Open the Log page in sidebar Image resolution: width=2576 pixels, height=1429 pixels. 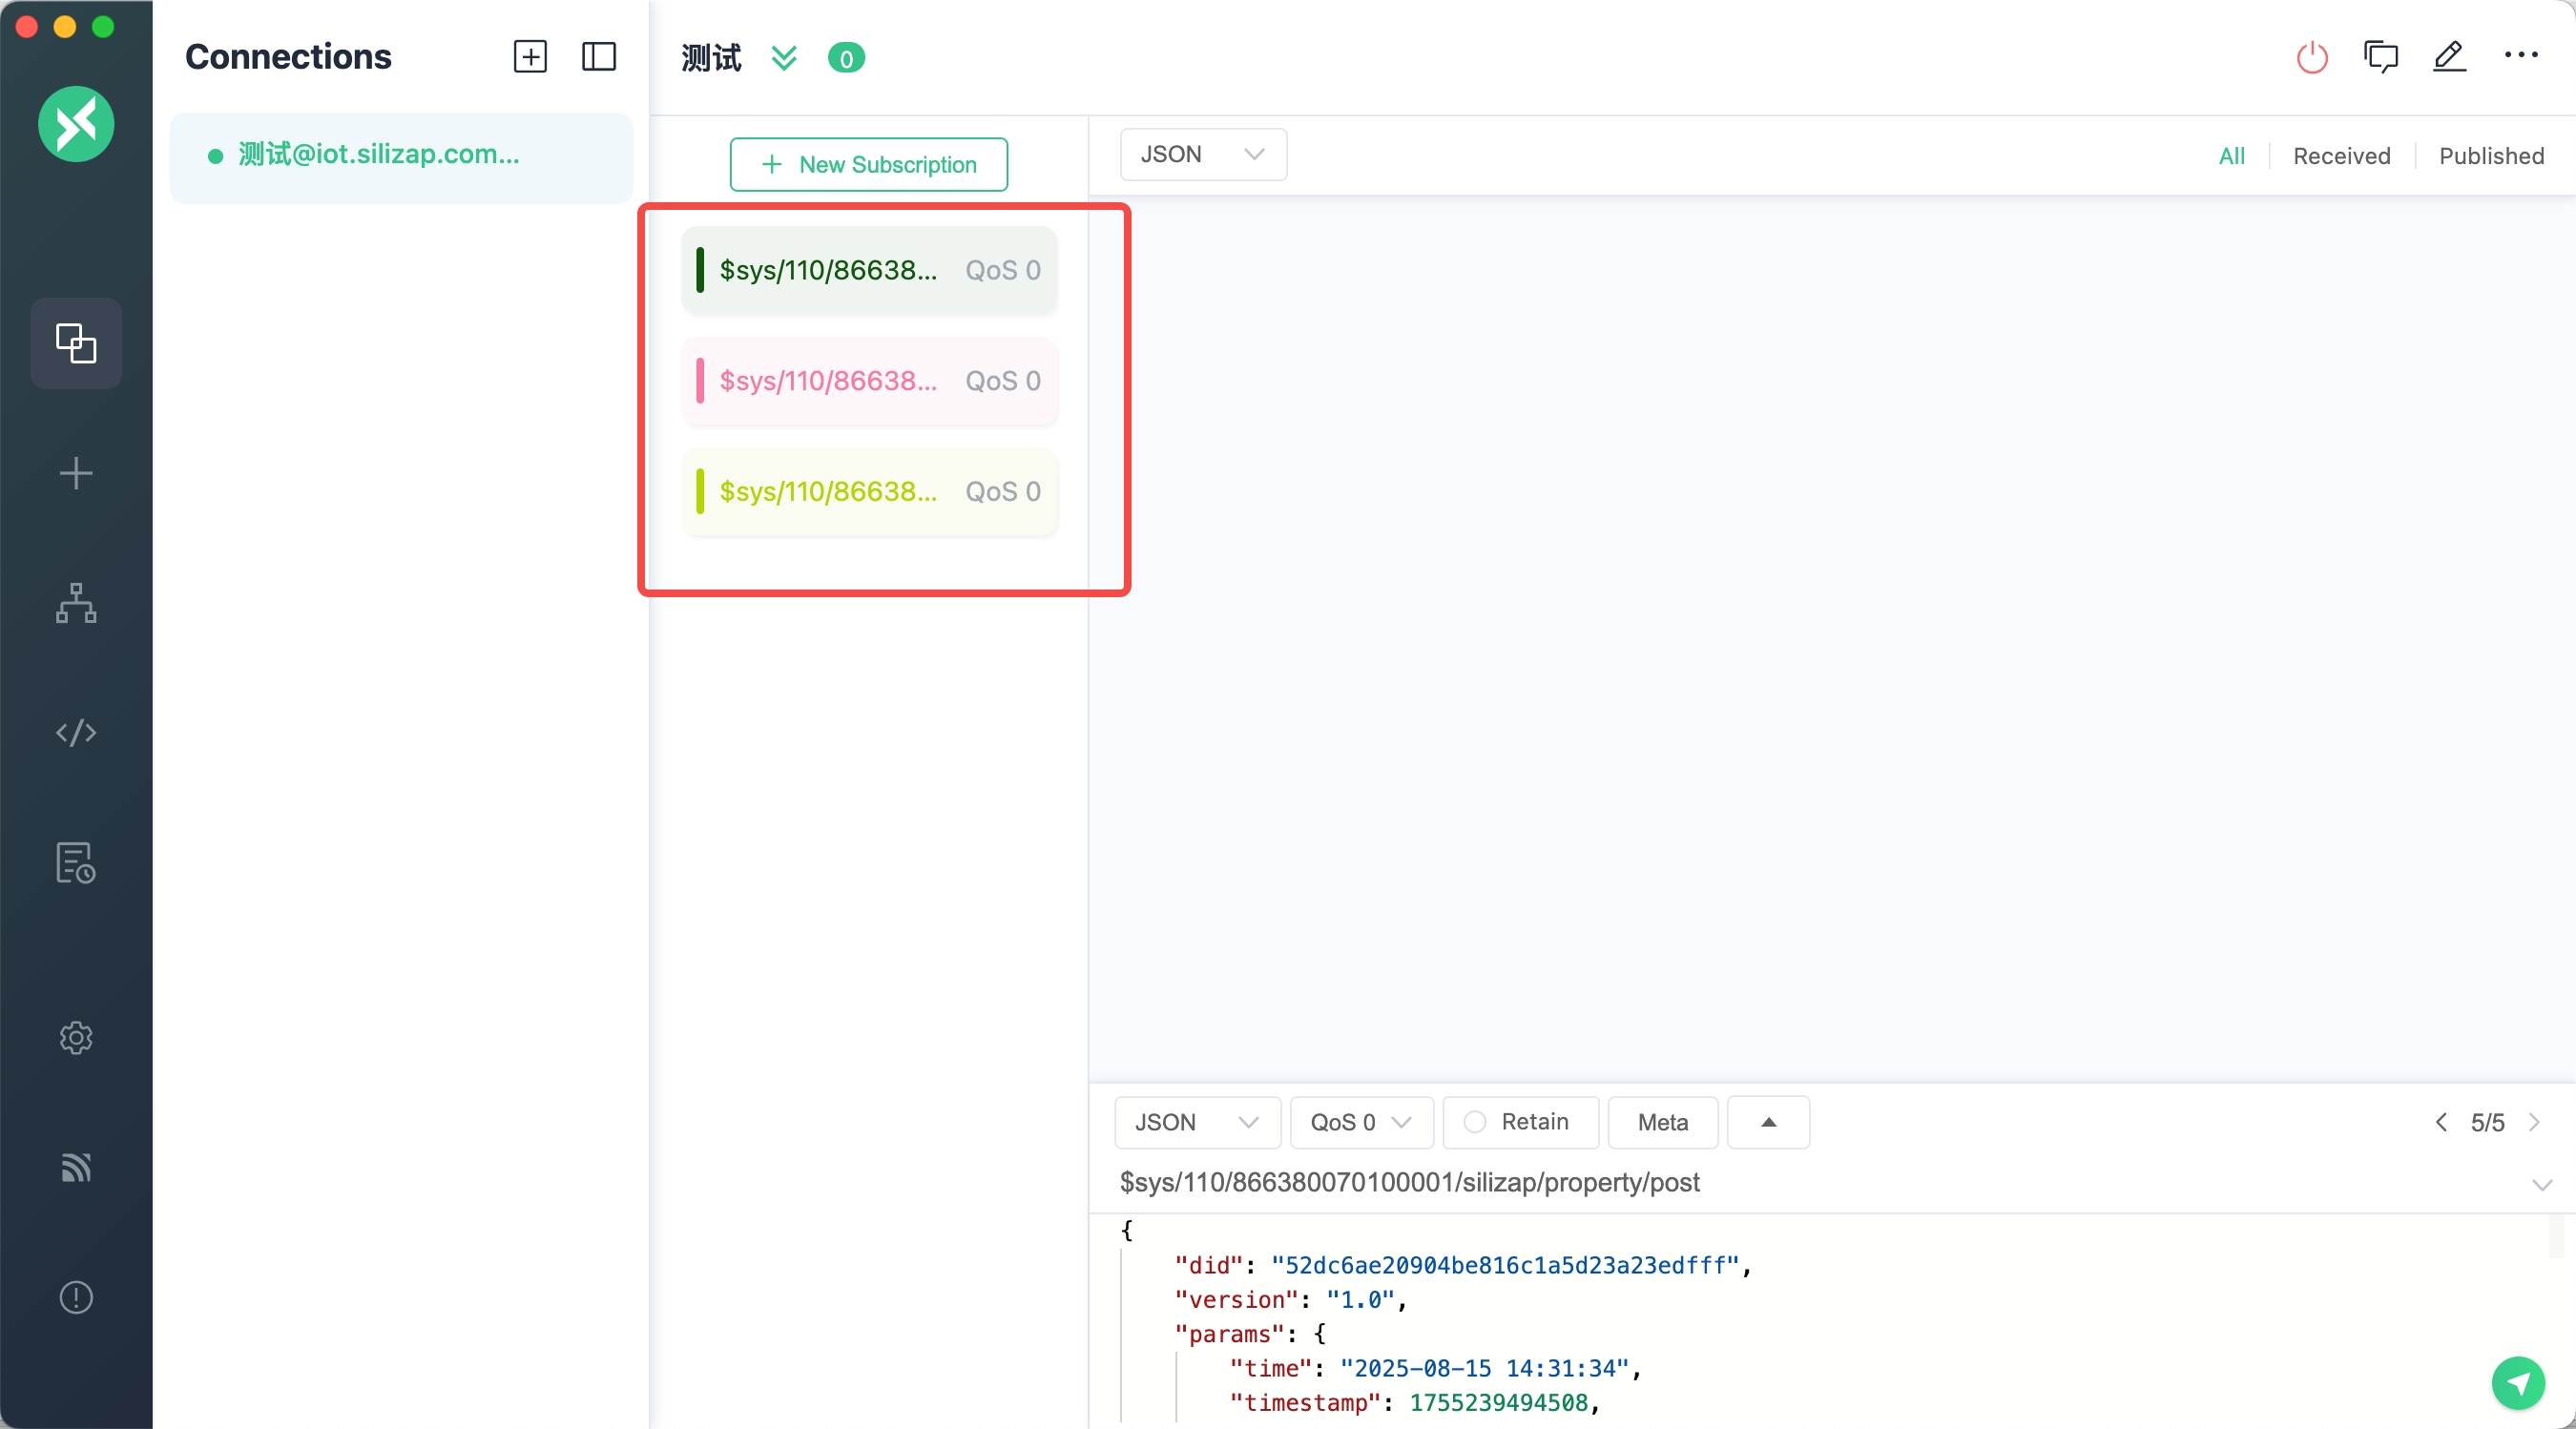pos(76,863)
